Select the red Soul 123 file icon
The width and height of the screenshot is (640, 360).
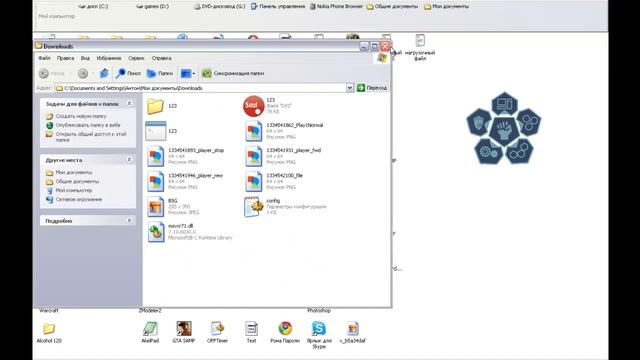point(253,106)
